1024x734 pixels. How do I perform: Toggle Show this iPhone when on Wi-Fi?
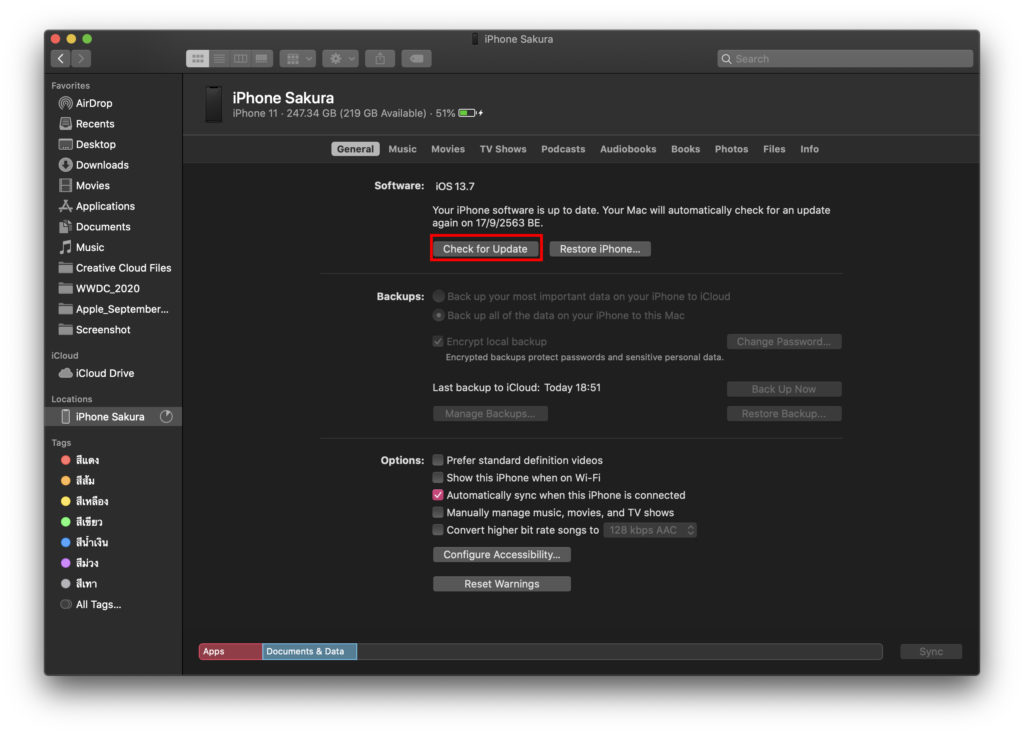438,478
